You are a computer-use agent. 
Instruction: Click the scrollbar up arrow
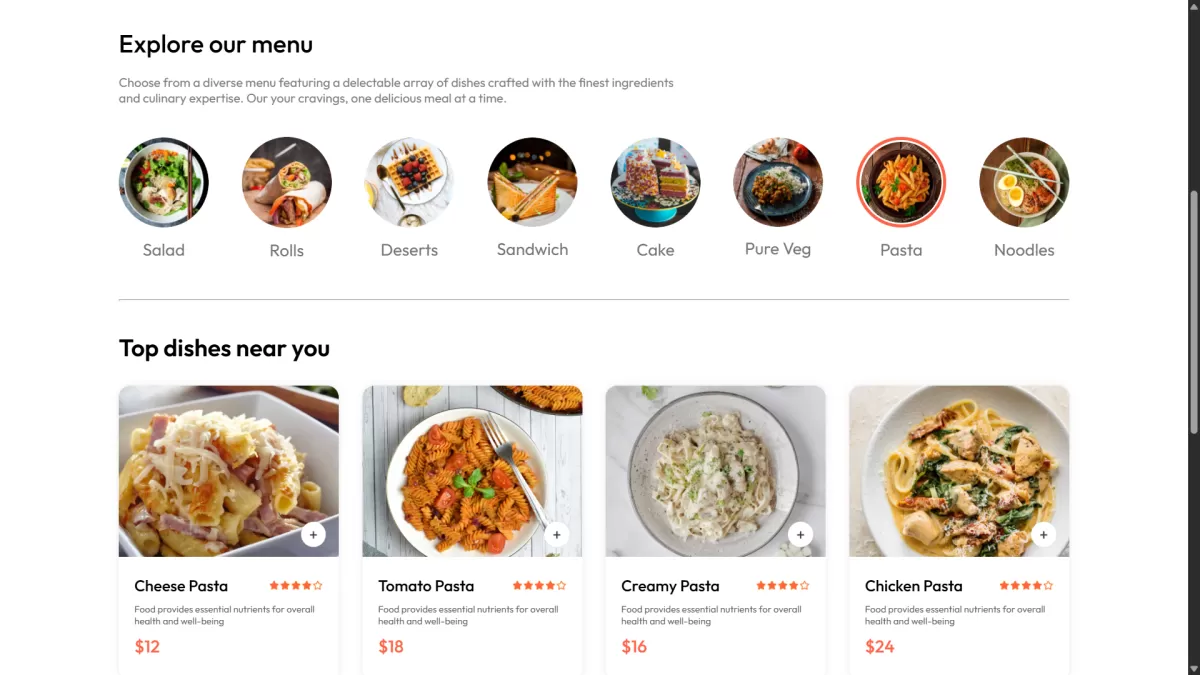point(1193,7)
